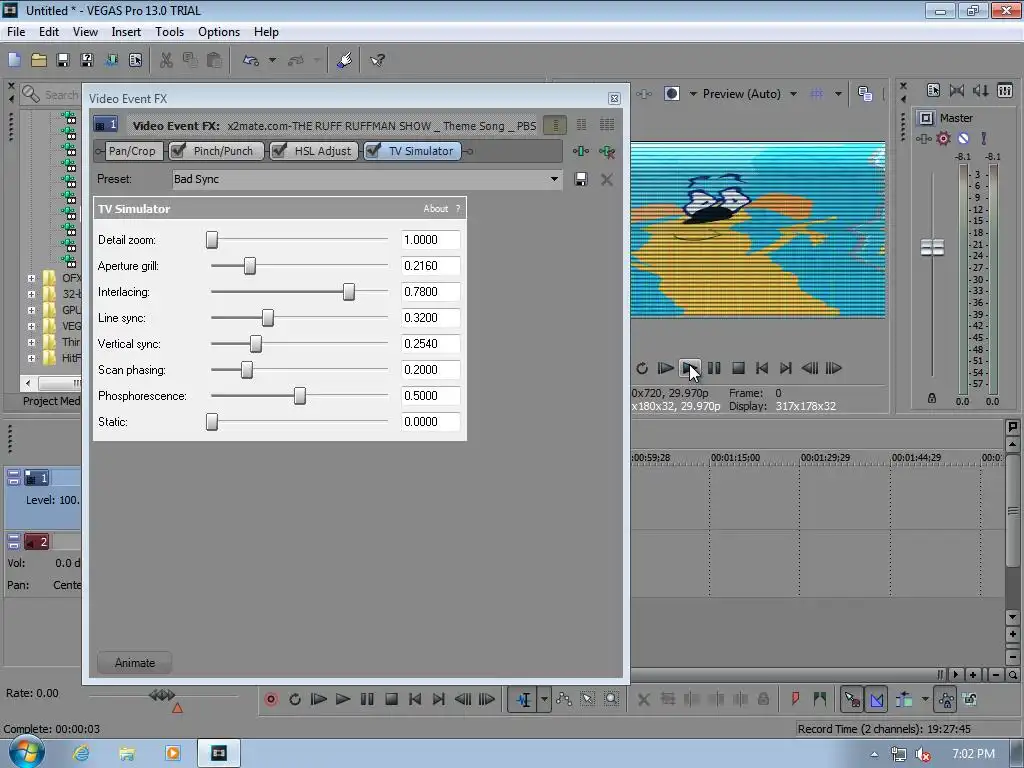Disable the TV Simulator effect checkbox
1024x768 pixels.
(x=373, y=151)
